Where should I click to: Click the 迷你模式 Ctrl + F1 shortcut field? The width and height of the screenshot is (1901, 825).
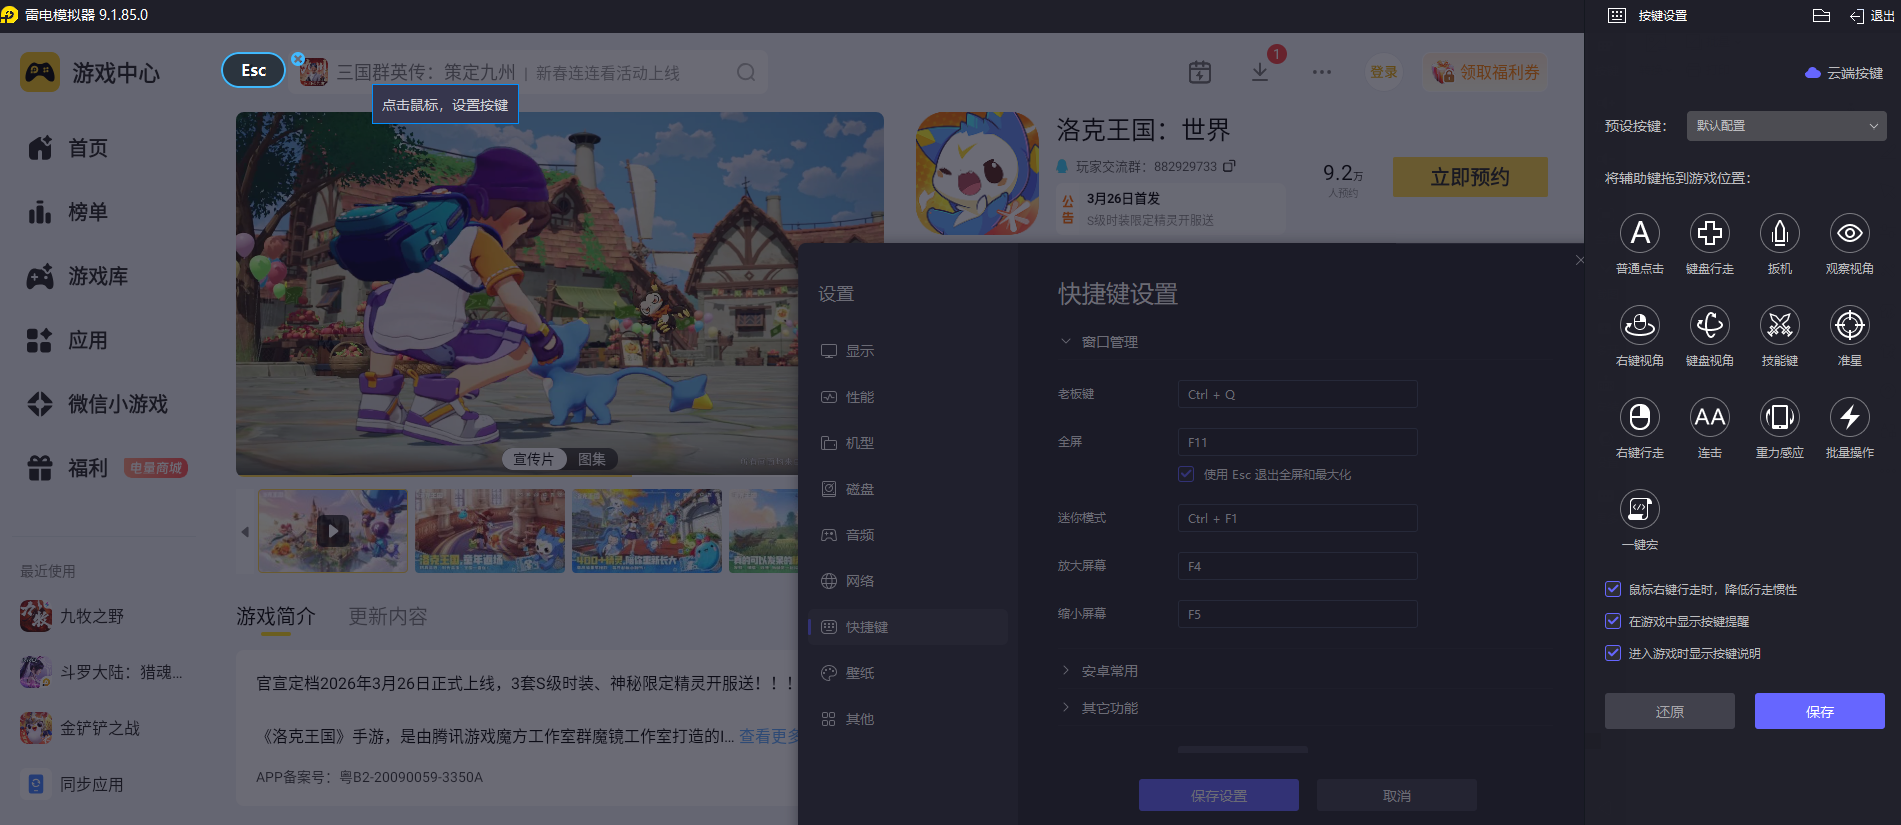pos(1297,518)
